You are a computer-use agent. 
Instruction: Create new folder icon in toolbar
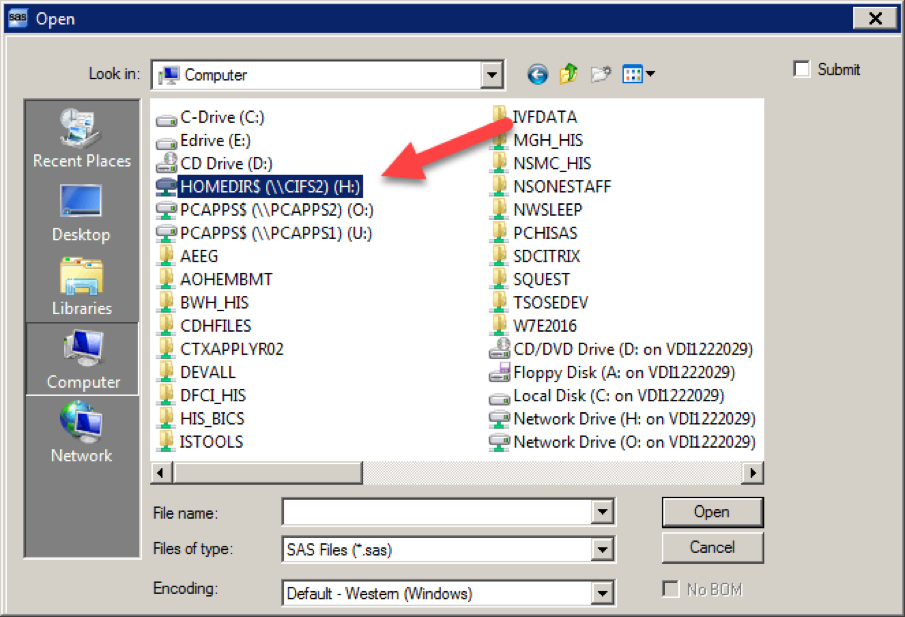(x=601, y=74)
